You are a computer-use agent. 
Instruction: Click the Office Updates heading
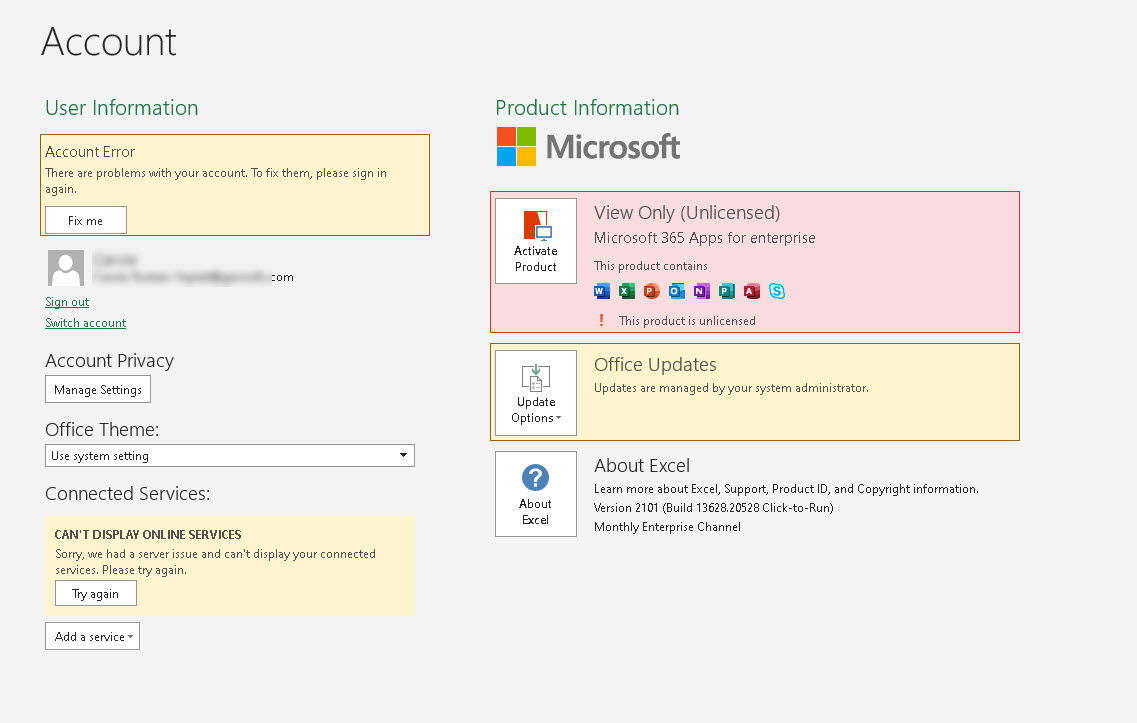coord(655,365)
